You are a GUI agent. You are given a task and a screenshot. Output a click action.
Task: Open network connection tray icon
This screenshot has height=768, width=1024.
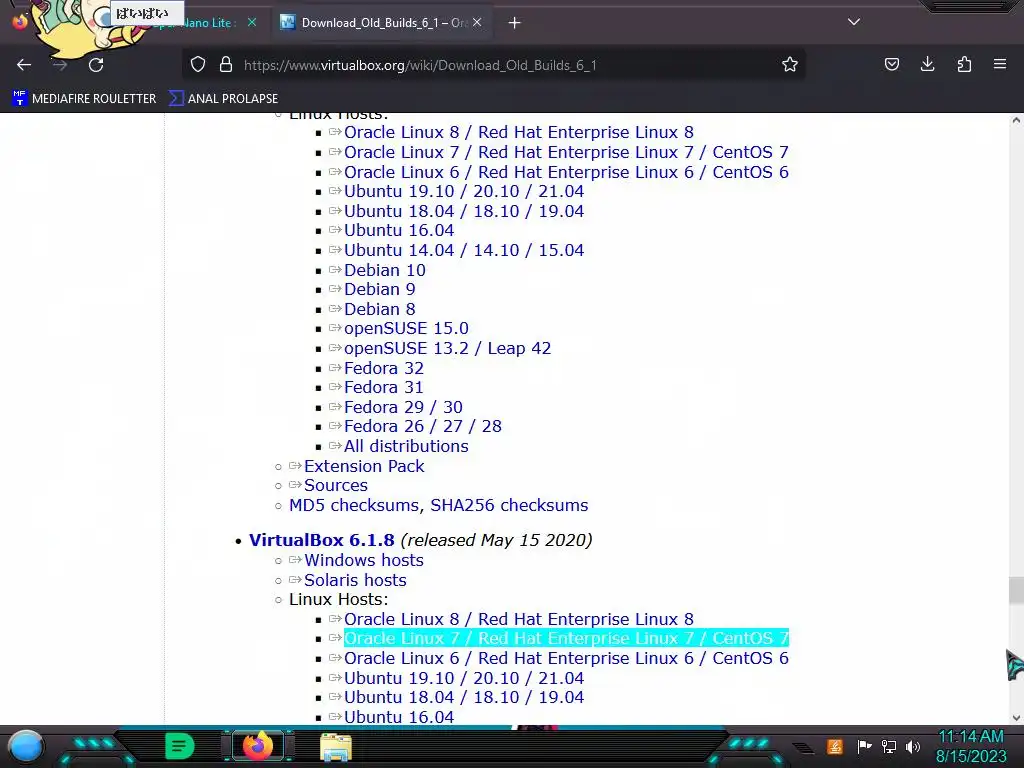(889, 746)
